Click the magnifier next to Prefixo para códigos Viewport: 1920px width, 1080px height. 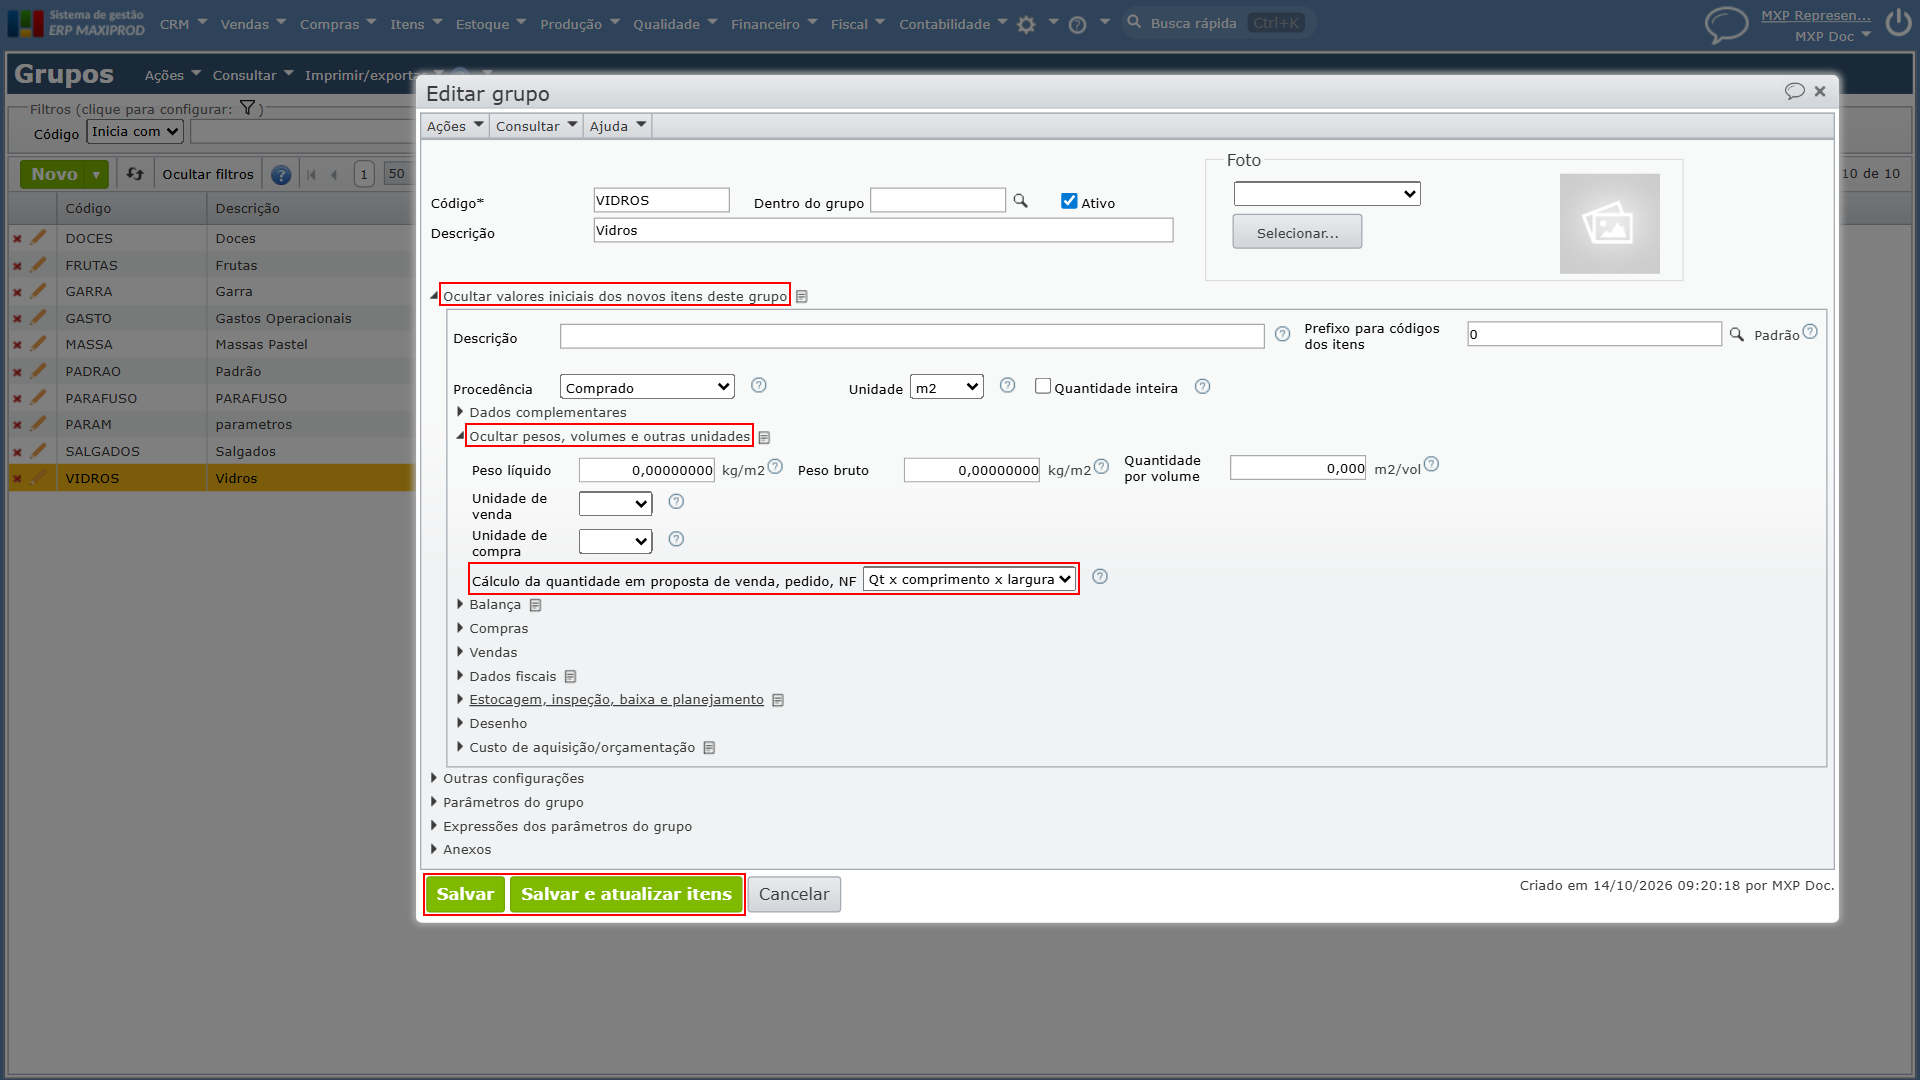[x=1737, y=335]
